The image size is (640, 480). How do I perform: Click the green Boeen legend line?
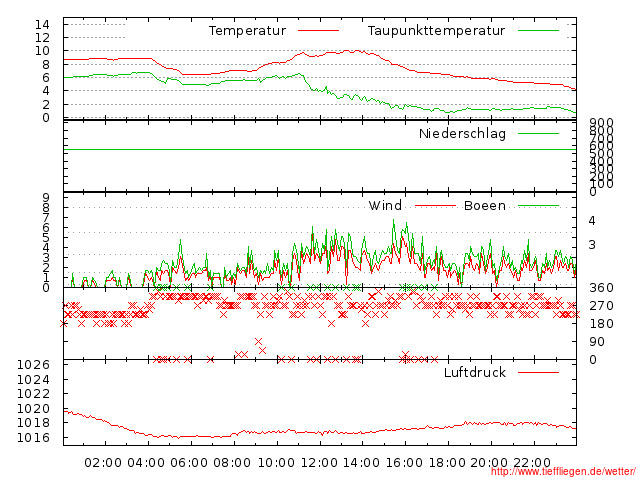[538, 206]
